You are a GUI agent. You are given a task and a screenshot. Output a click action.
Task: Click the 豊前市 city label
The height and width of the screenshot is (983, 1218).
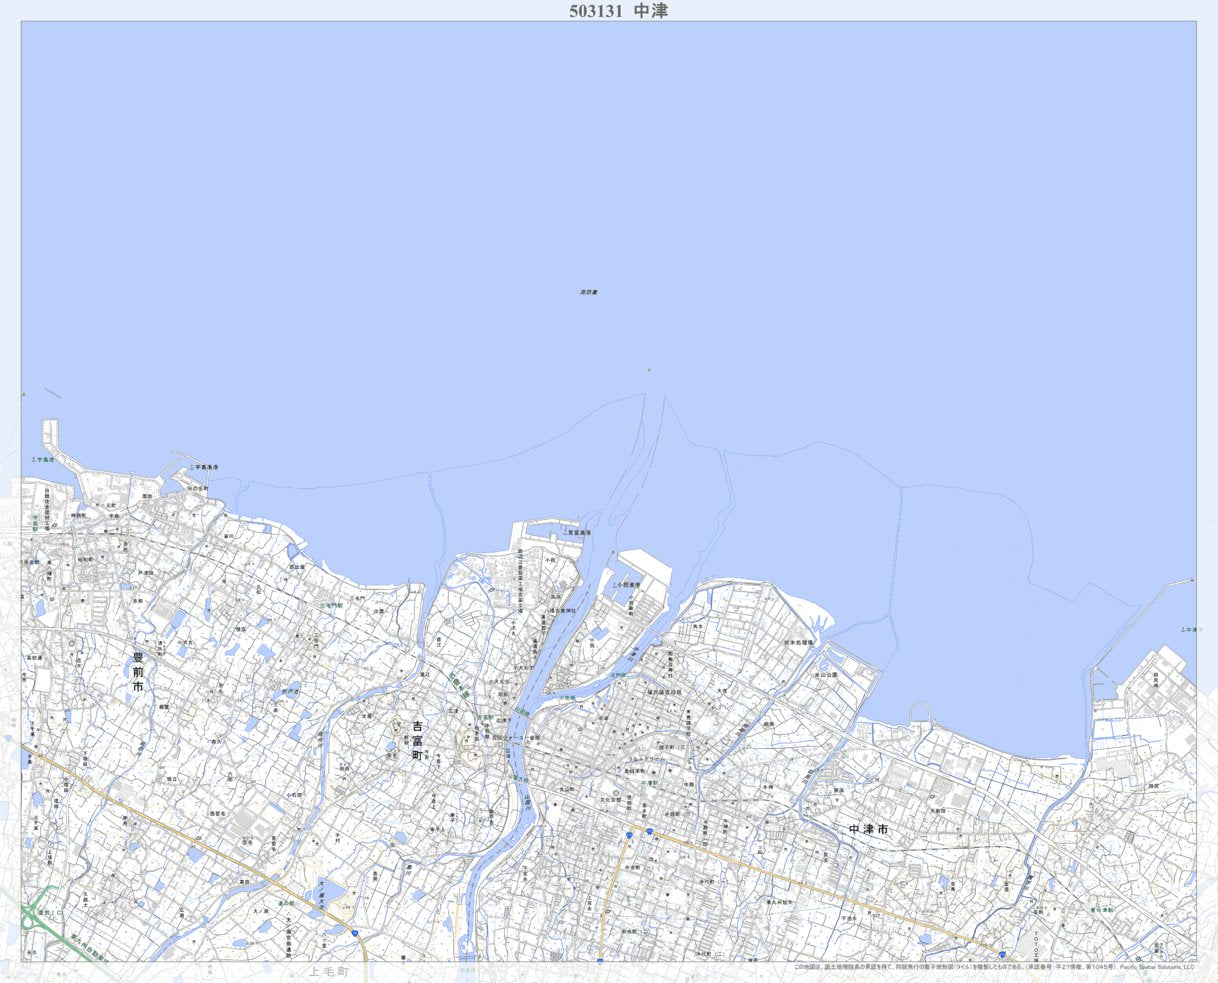click(x=138, y=672)
